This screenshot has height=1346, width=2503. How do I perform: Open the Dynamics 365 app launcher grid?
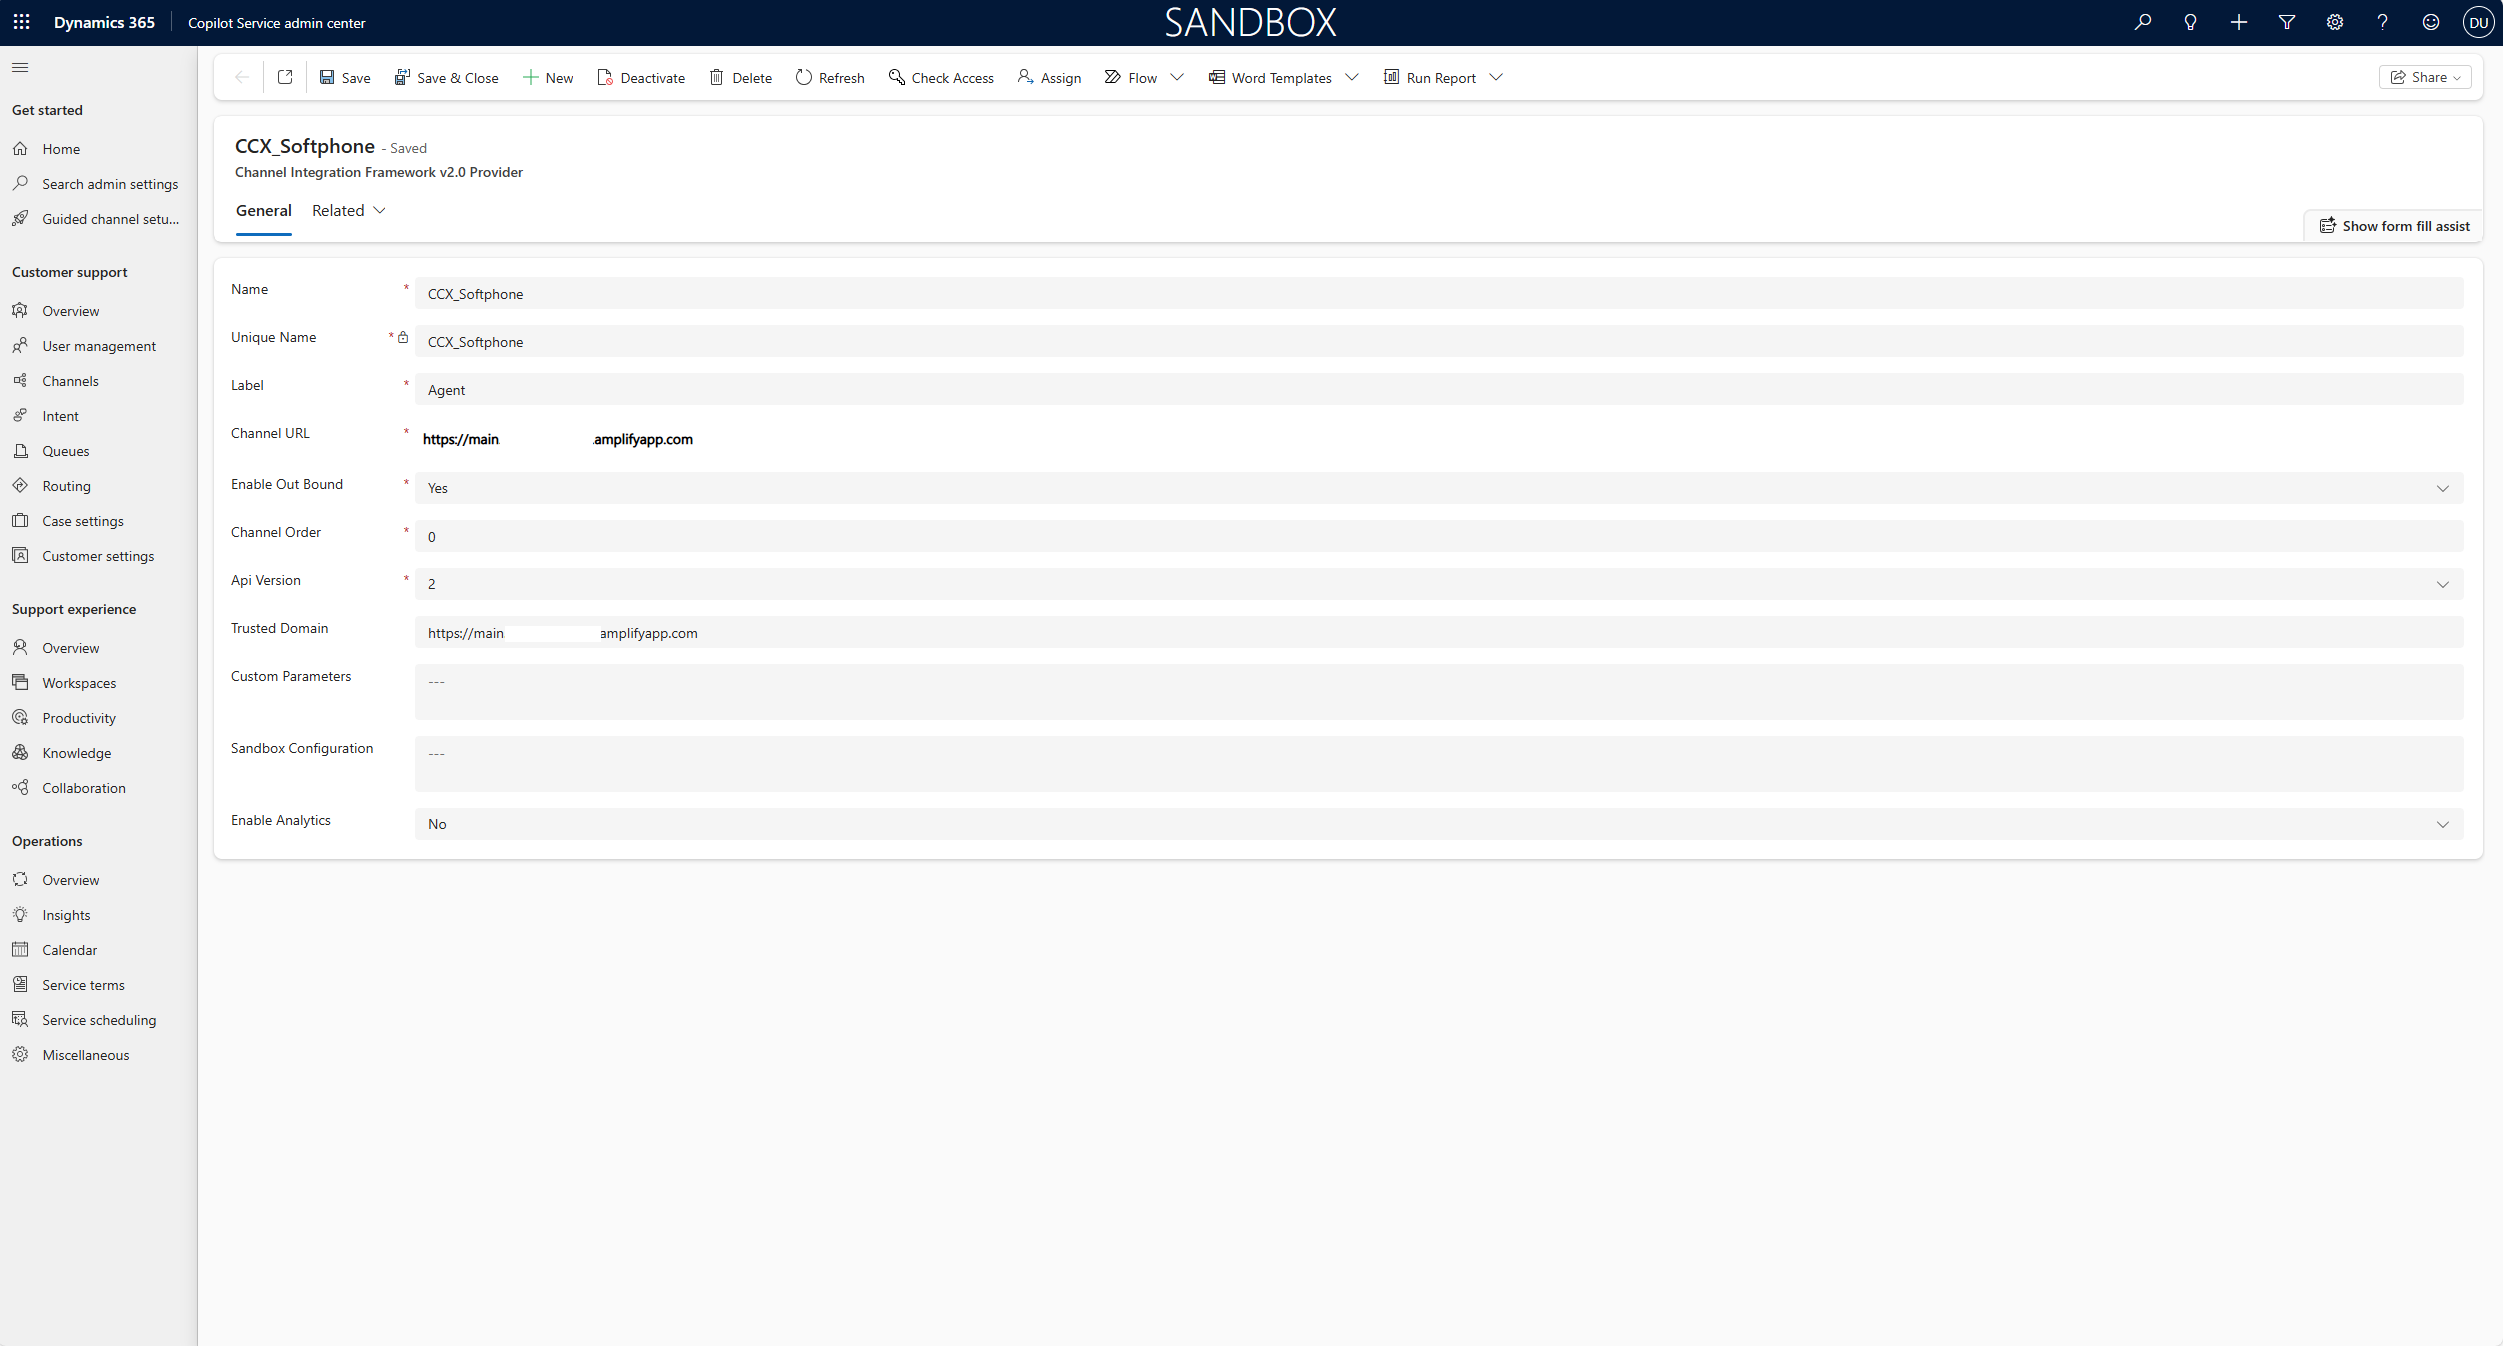coord(21,22)
